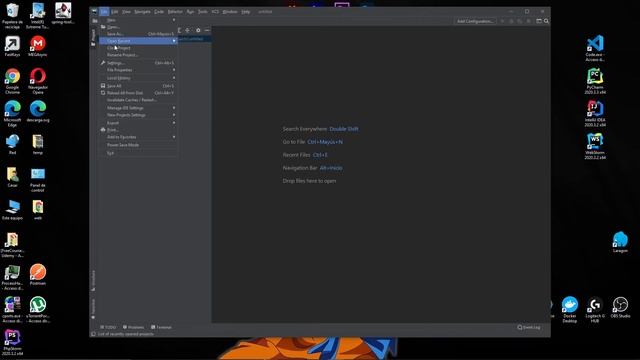Open the VCS menu
Viewport: 640px width, 360px height.
point(215,12)
